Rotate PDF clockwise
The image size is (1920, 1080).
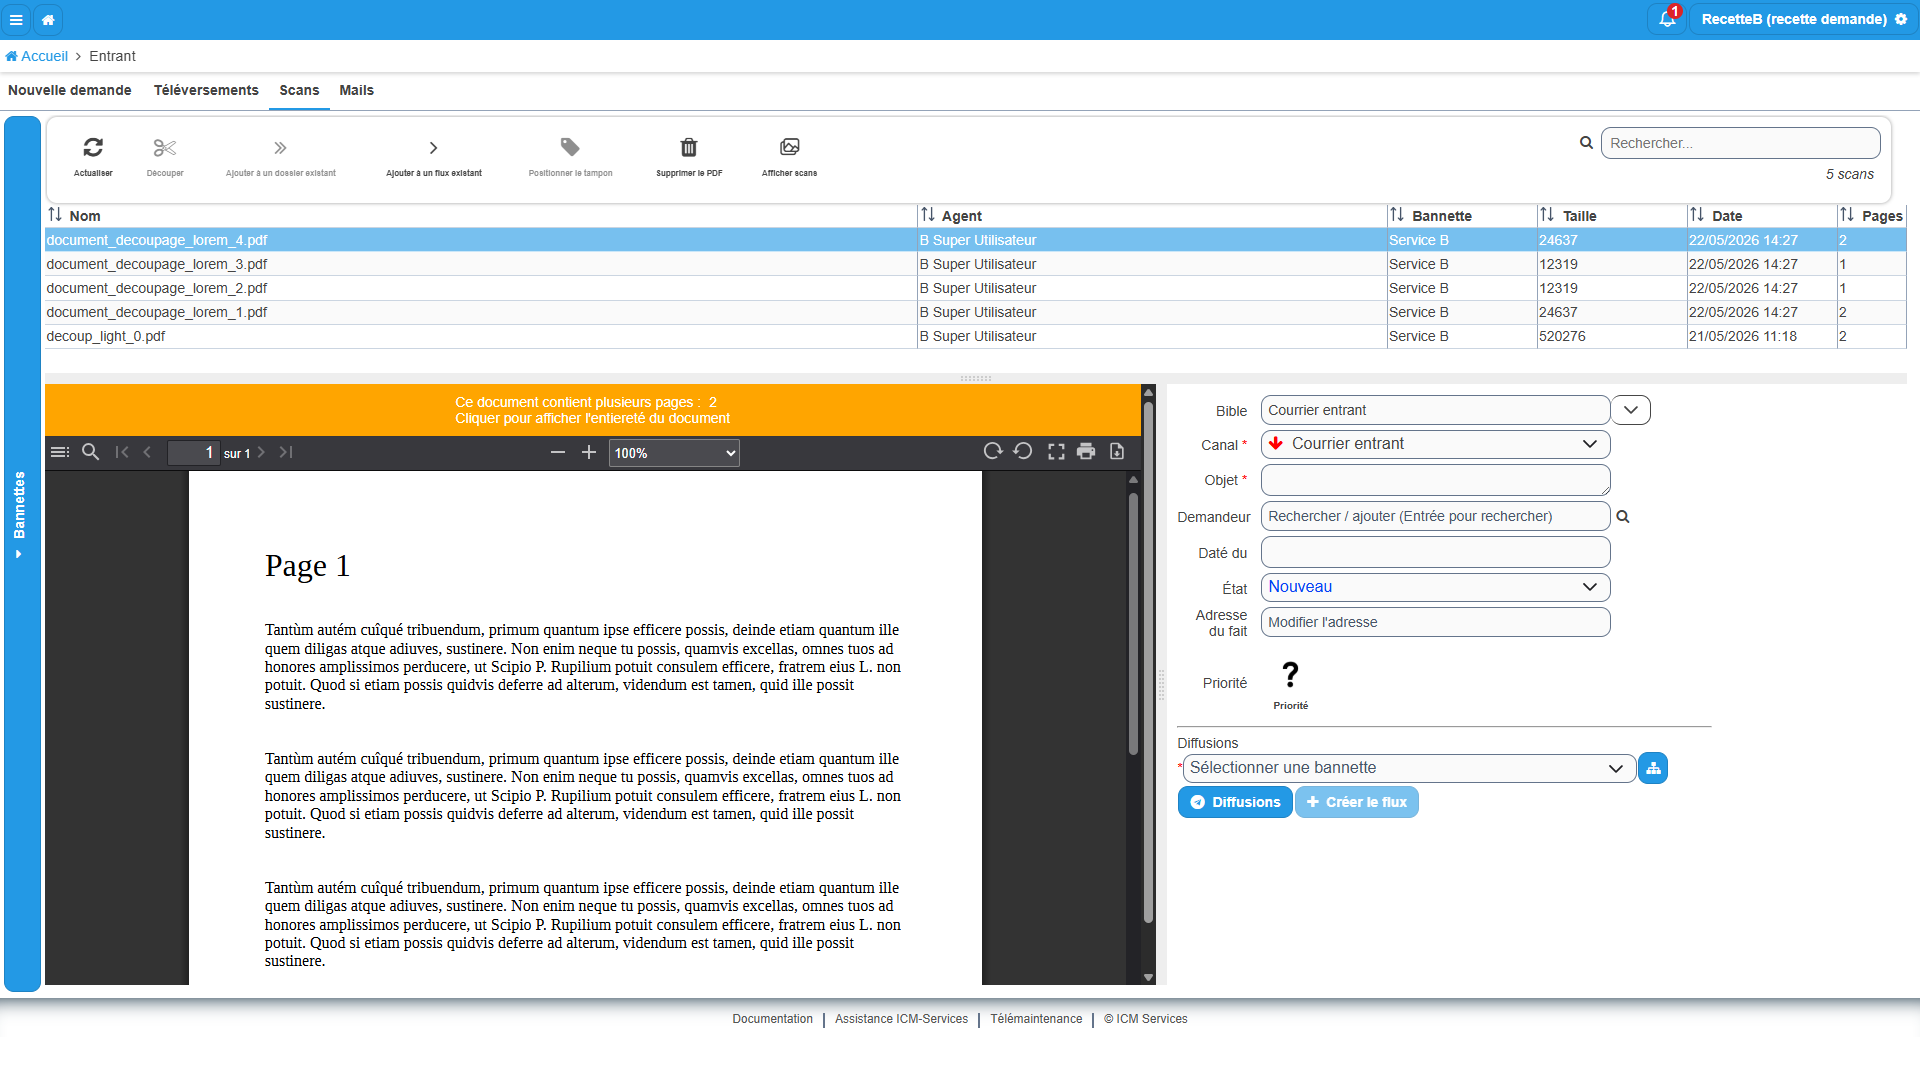click(x=992, y=451)
